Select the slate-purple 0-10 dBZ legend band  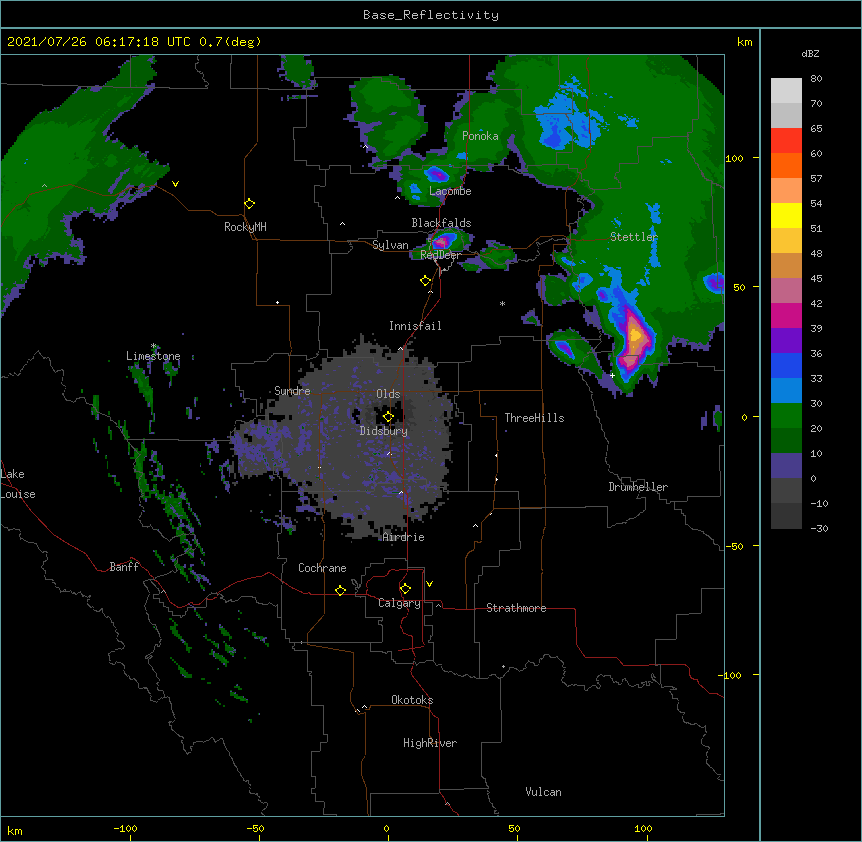786,466
